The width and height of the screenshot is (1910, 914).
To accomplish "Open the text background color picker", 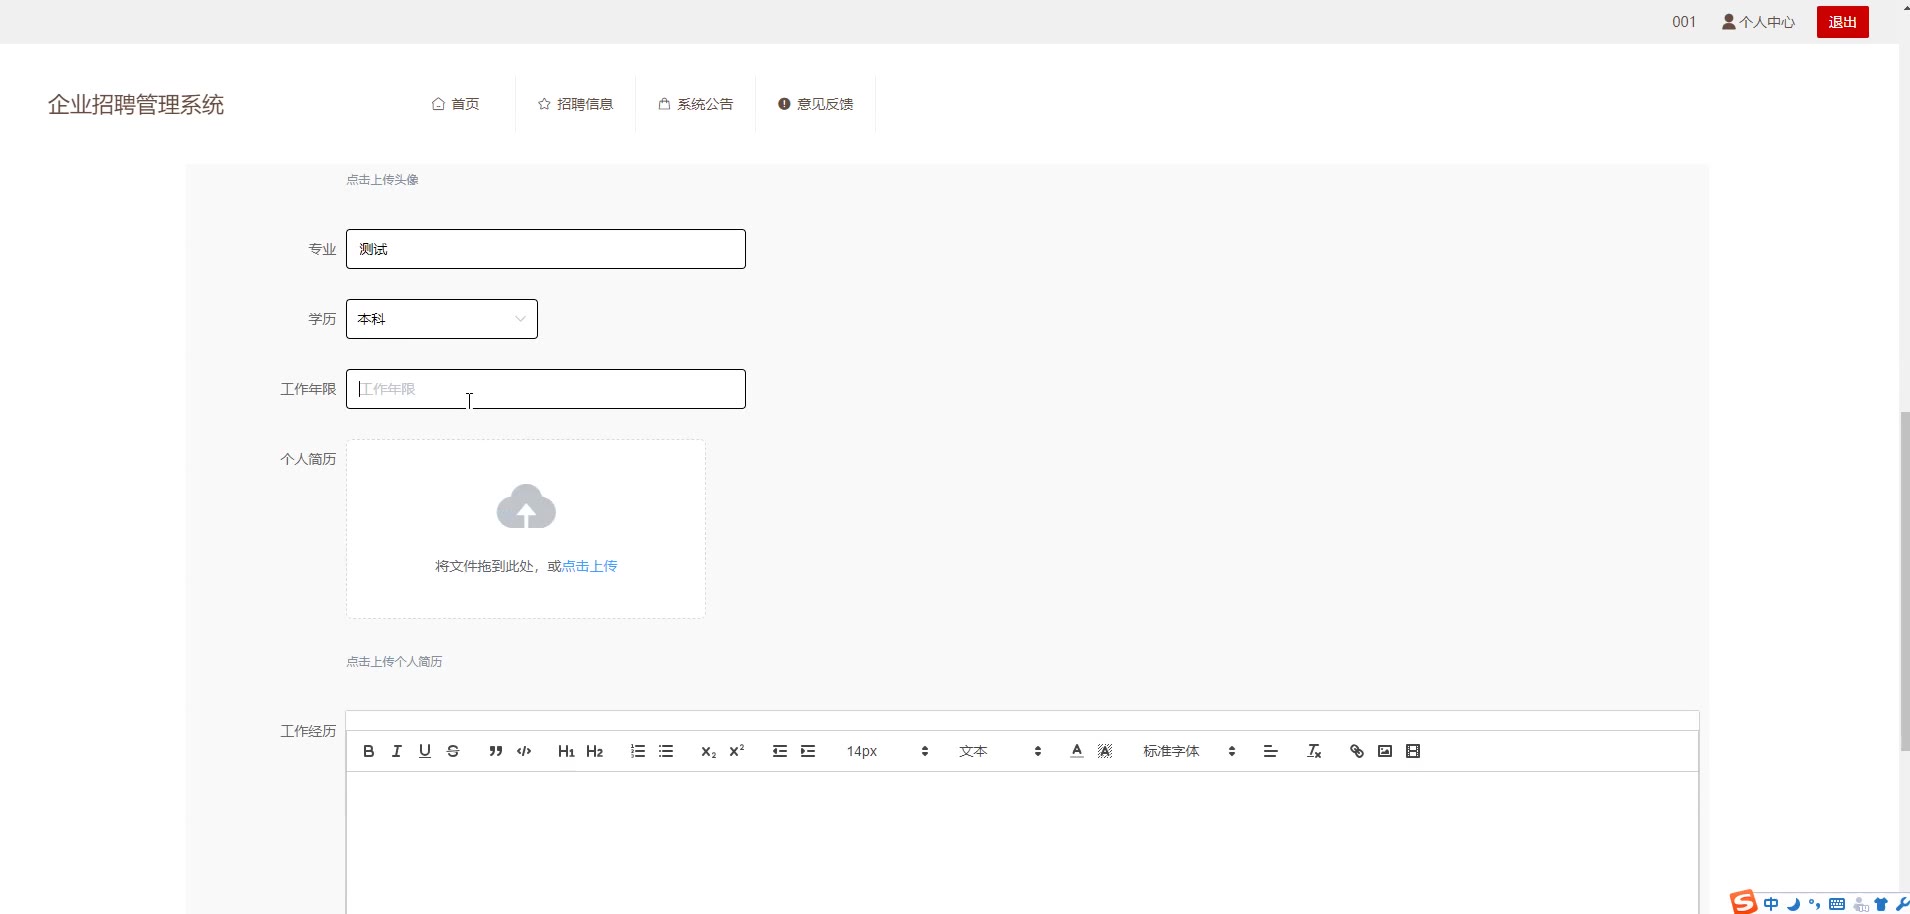I will click(1105, 751).
